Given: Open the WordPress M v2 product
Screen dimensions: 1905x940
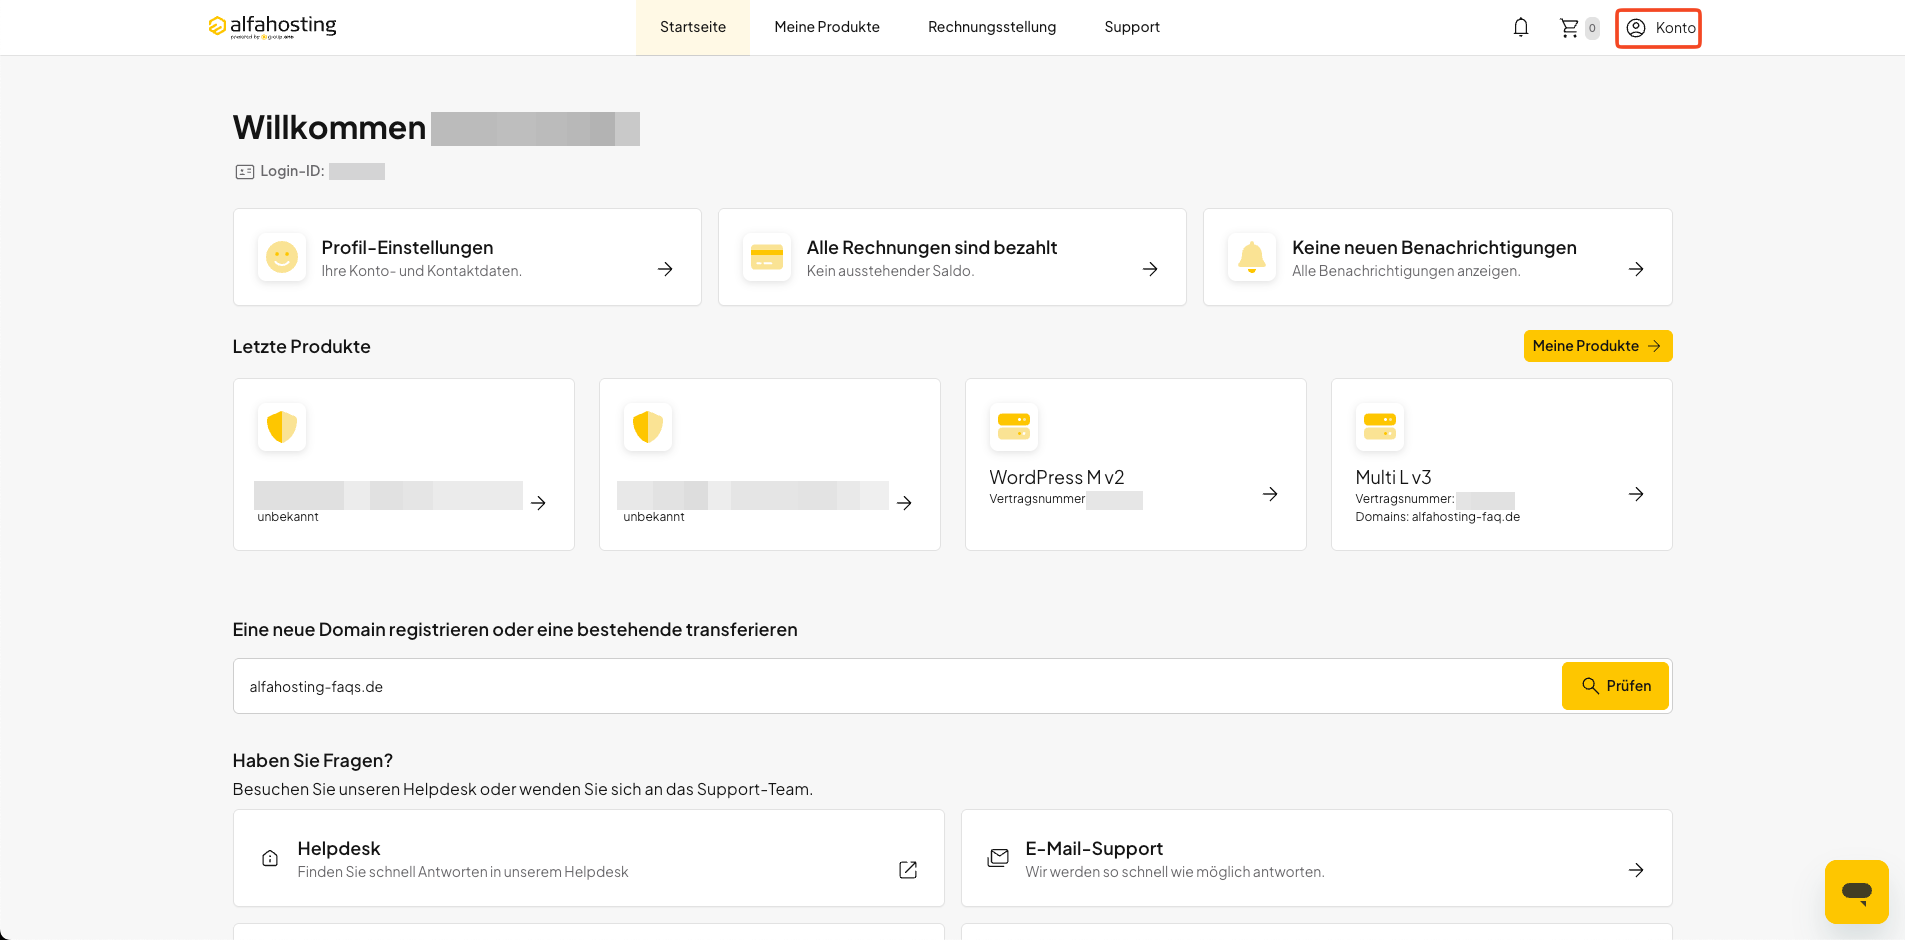Looking at the screenshot, I should 1057,477.
